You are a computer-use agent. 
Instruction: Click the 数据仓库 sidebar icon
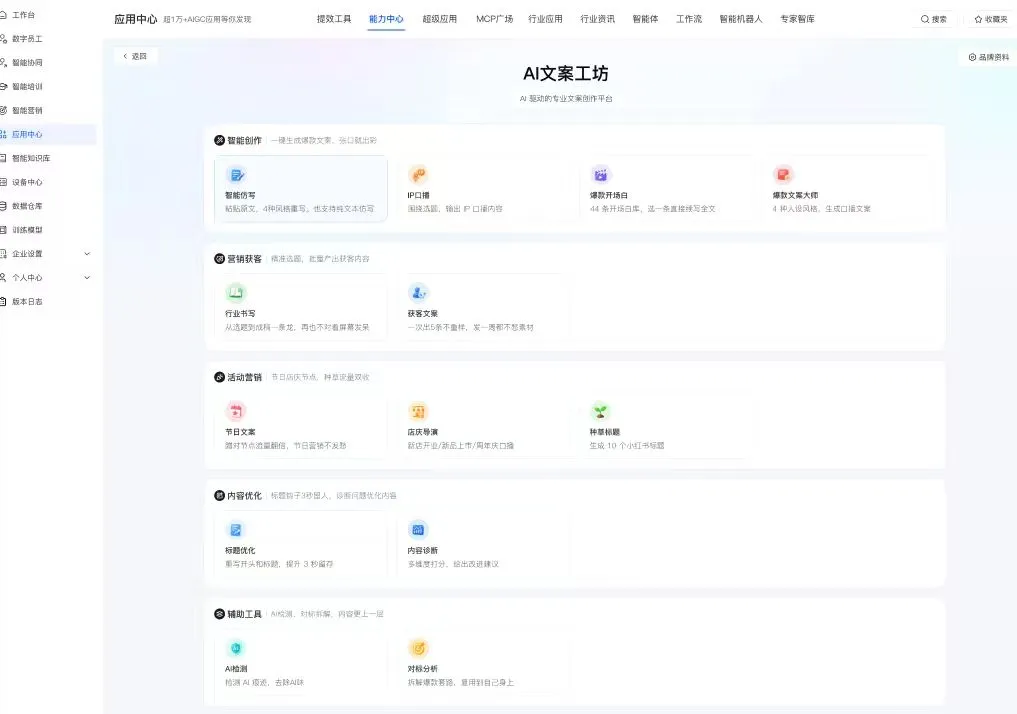(3, 206)
